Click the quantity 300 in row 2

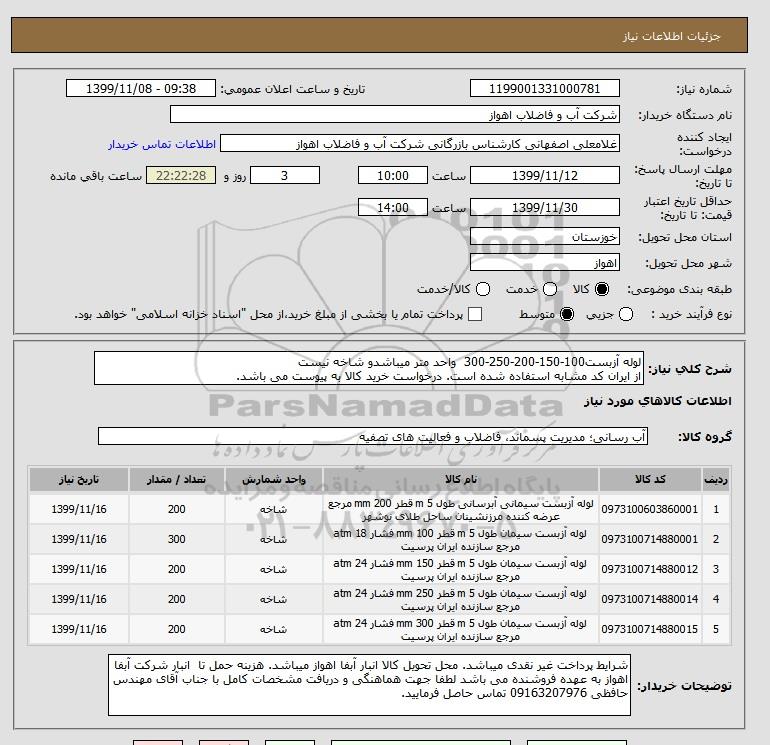[177, 539]
